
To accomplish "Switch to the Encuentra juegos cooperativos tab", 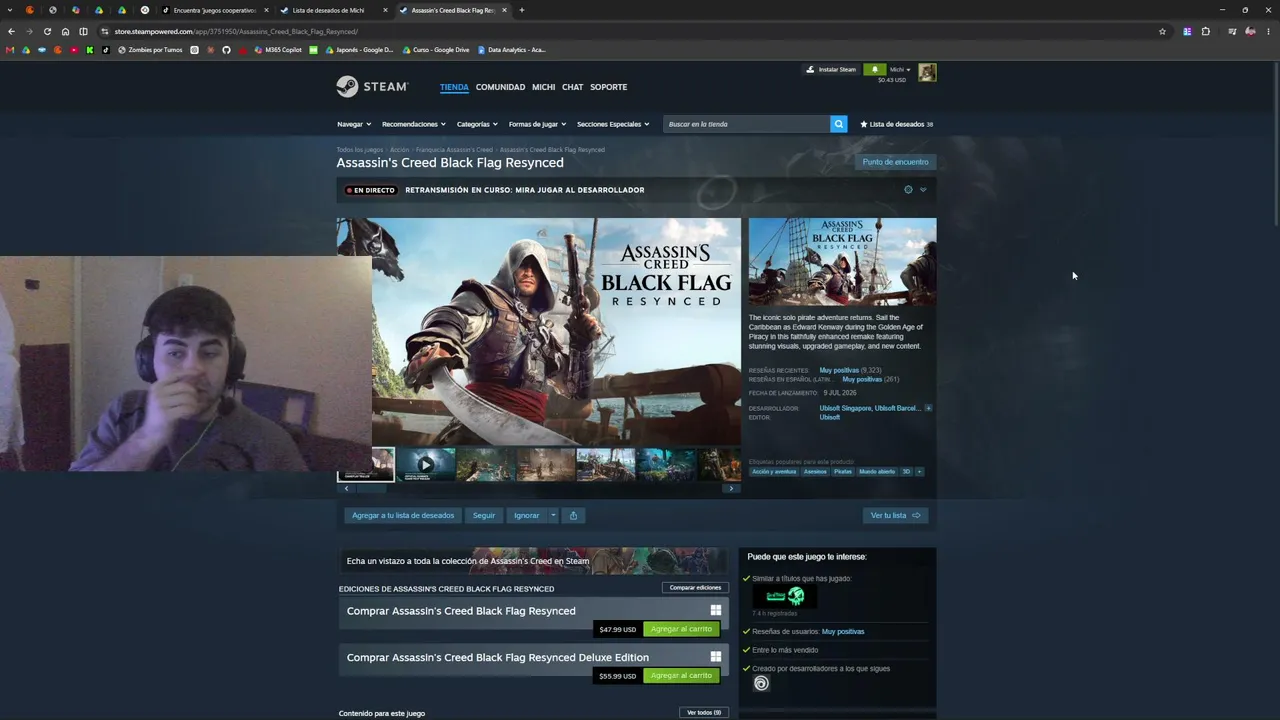I will (214, 10).
